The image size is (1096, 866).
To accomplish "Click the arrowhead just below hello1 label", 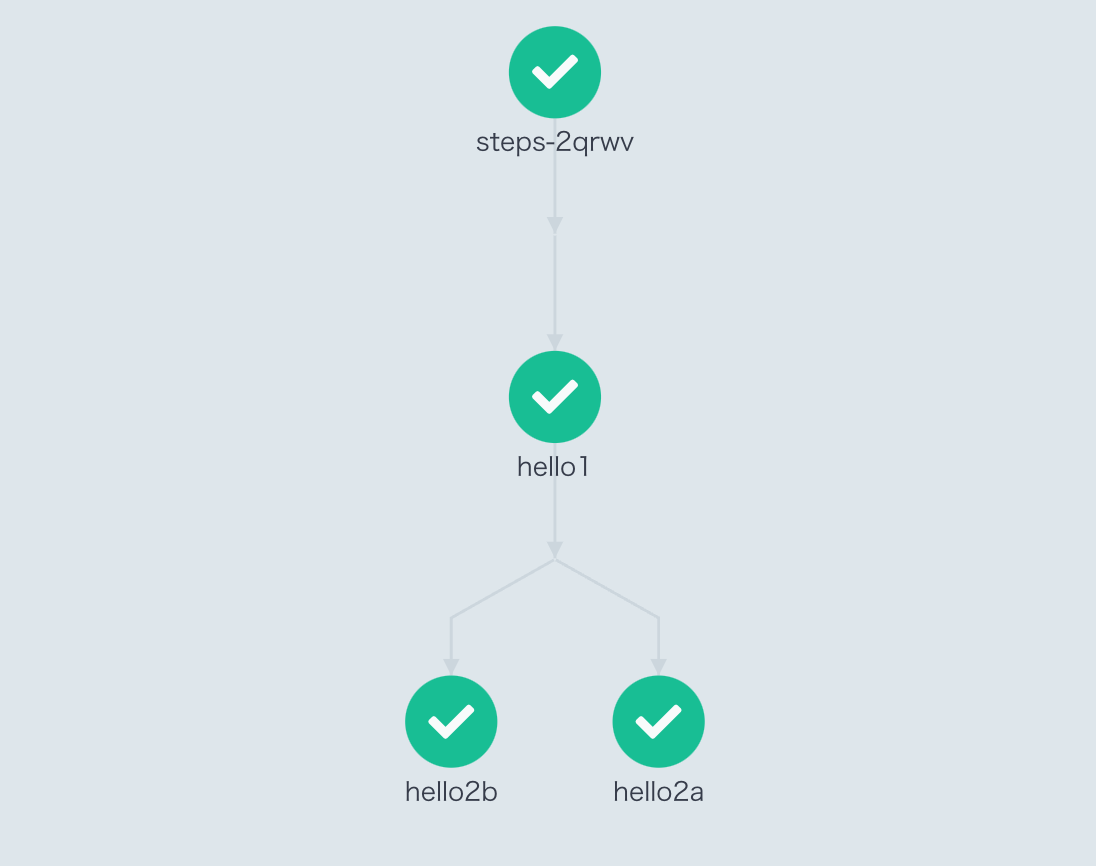I will pos(555,550).
